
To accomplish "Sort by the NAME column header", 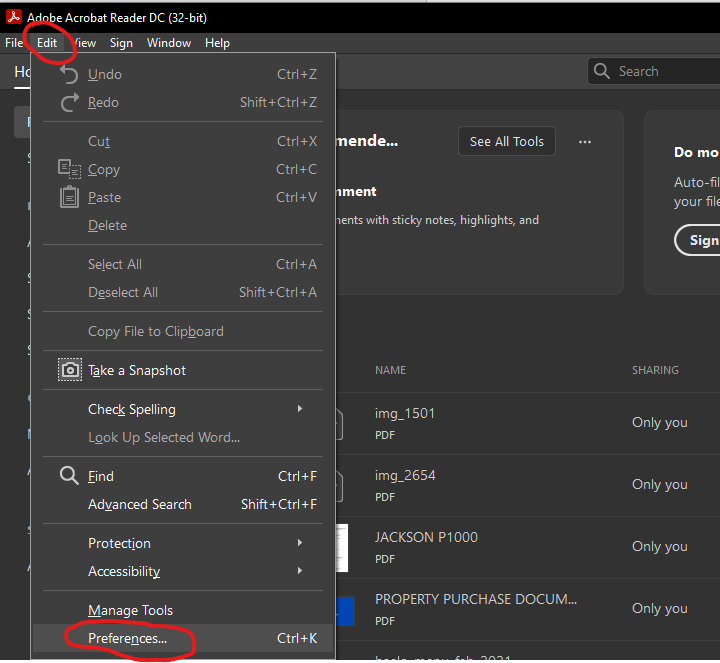I will [x=390, y=370].
